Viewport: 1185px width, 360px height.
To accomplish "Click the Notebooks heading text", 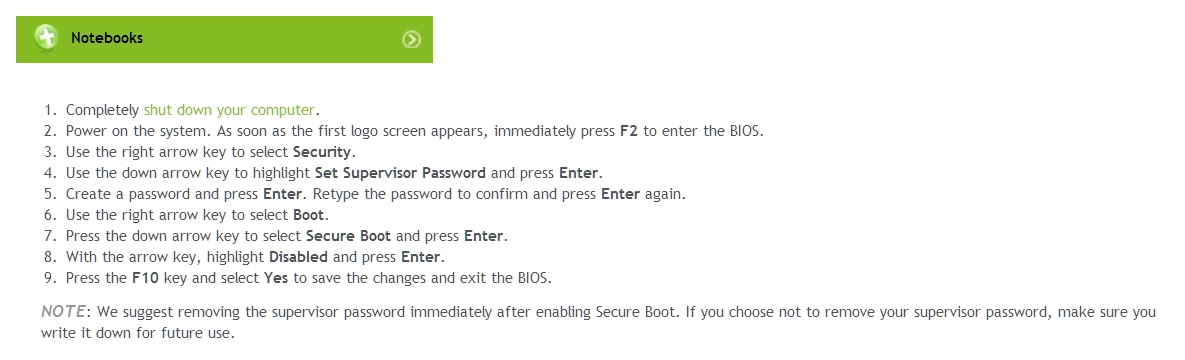I will point(107,38).
